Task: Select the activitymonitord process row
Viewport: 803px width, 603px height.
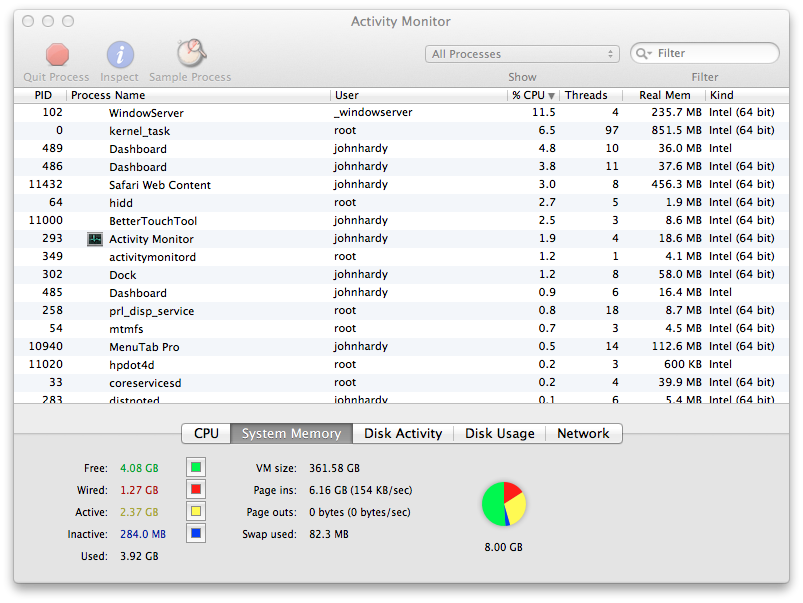Action: pyautogui.click(x=402, y=257)
